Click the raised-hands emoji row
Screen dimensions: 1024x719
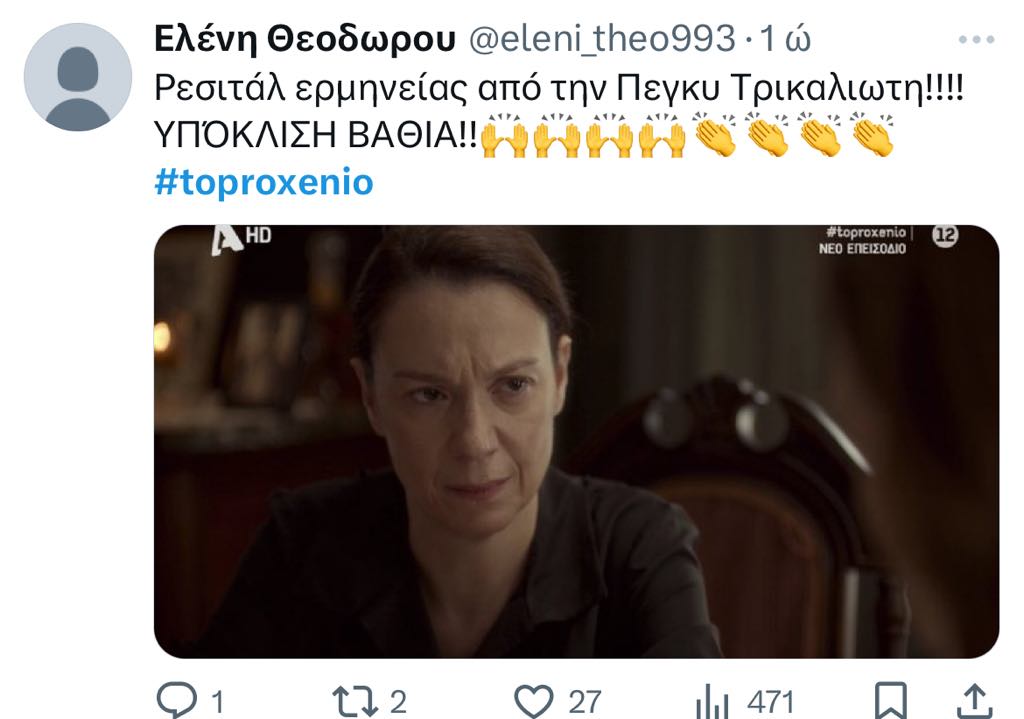coord(583,136)
